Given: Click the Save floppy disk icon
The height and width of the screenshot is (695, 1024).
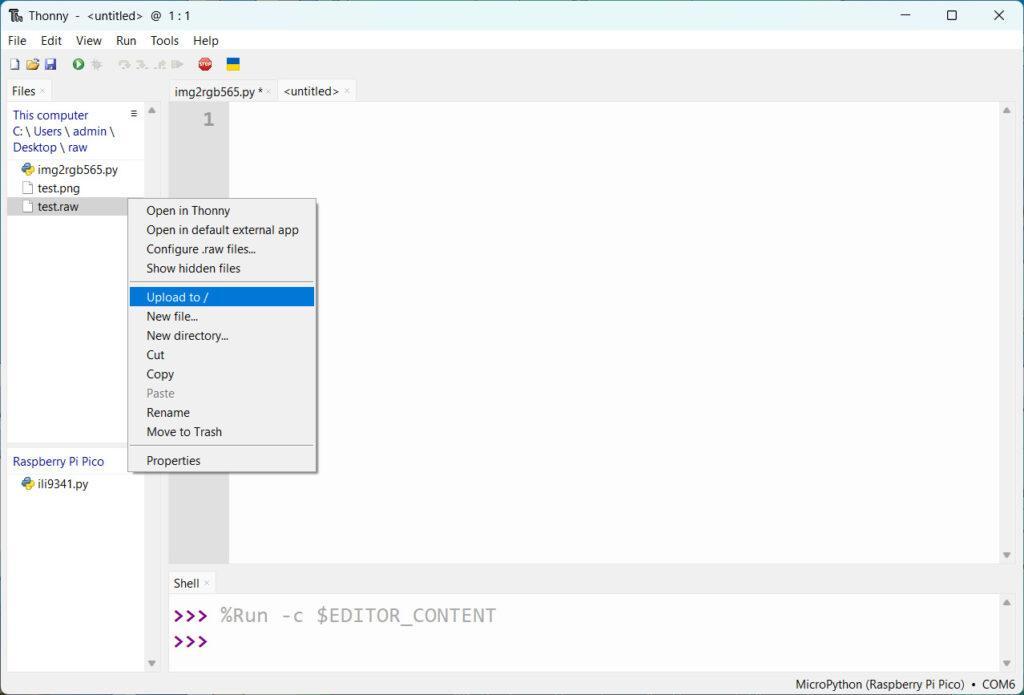Looking at the screenshot, I should (50, 64).
